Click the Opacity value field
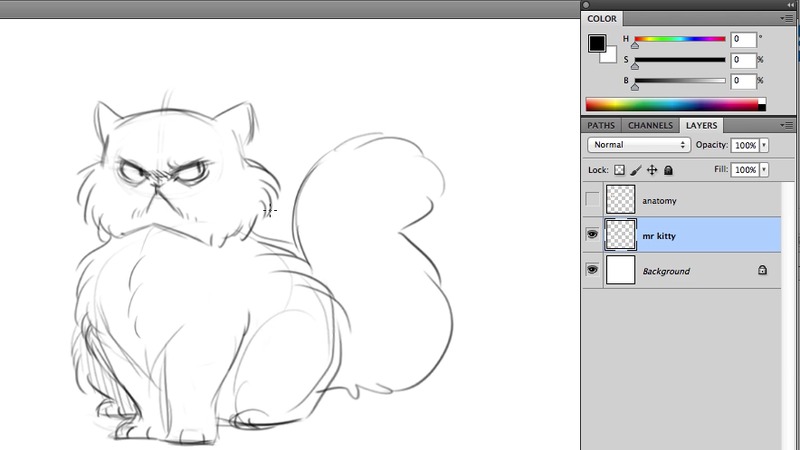The image size is (800, 450). (x=745, y=145)
